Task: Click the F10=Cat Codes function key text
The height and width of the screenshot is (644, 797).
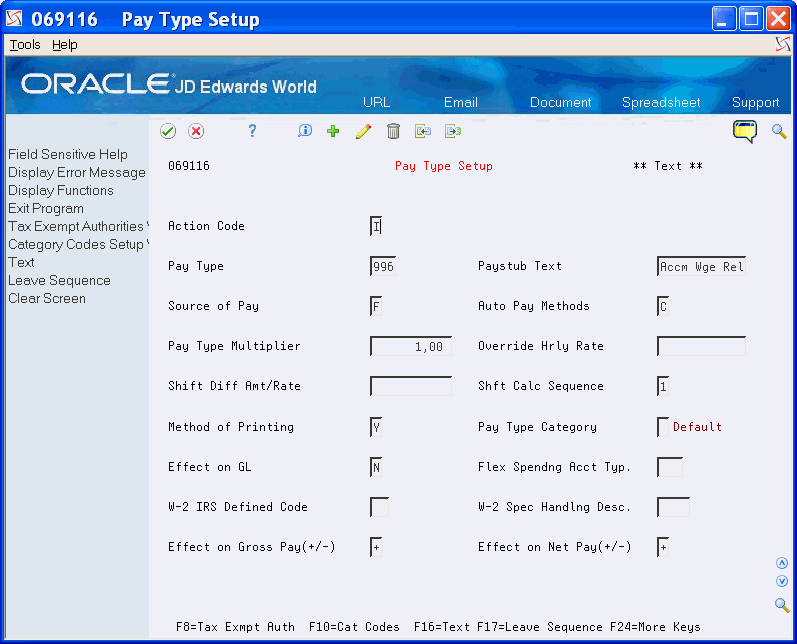Action: (x=354, y=627)
